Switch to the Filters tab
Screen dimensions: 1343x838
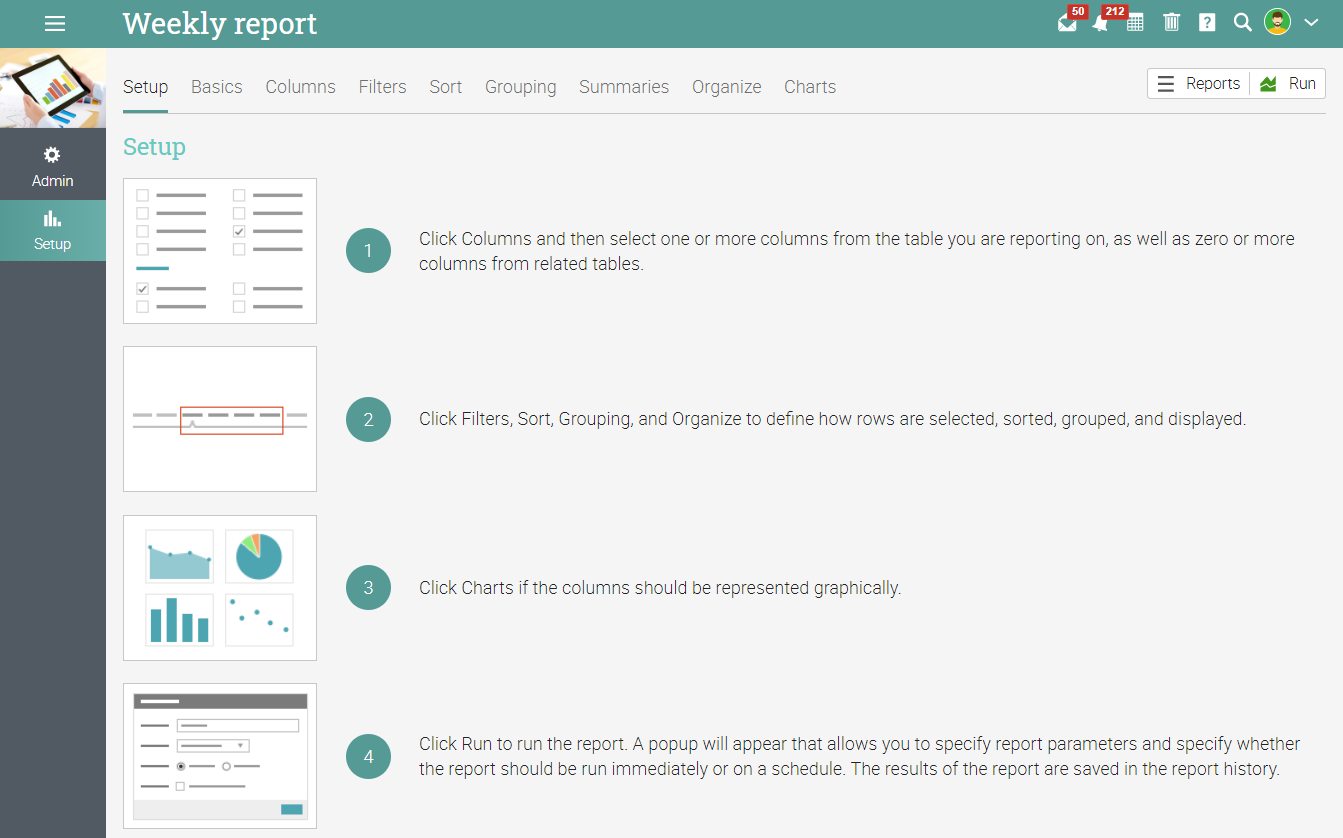click(382, 87)
